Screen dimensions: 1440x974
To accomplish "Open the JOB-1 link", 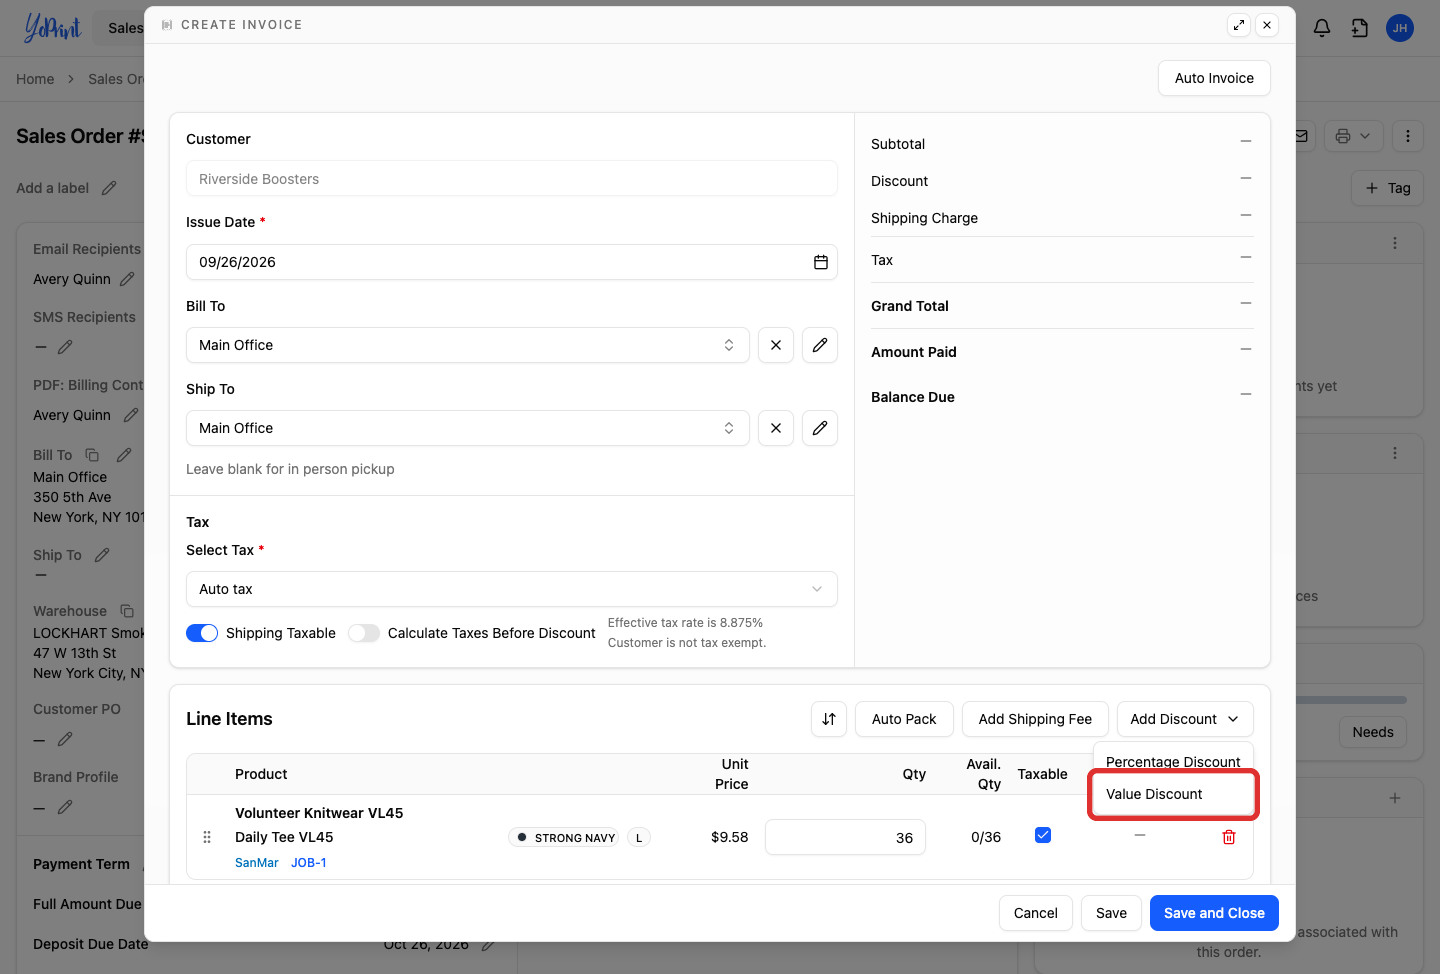I will [309, 863].
